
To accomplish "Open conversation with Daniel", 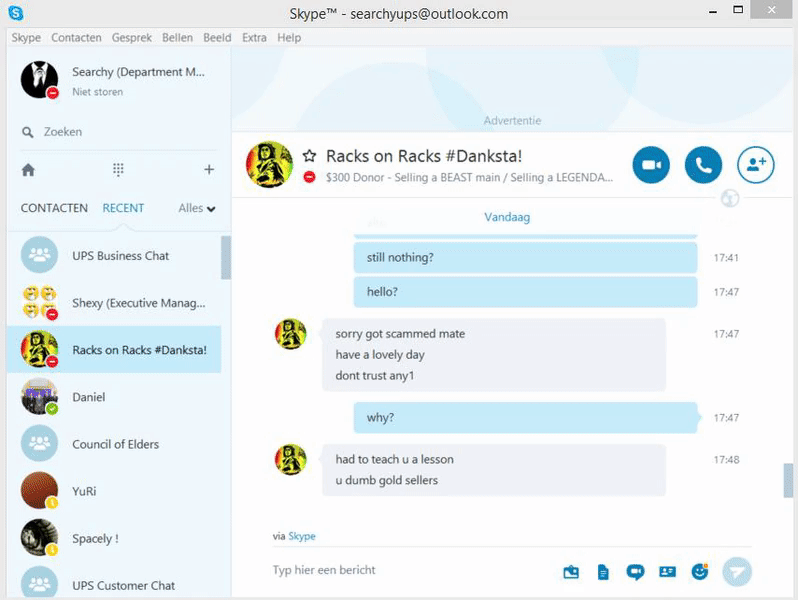I will (x=114, y=397).
